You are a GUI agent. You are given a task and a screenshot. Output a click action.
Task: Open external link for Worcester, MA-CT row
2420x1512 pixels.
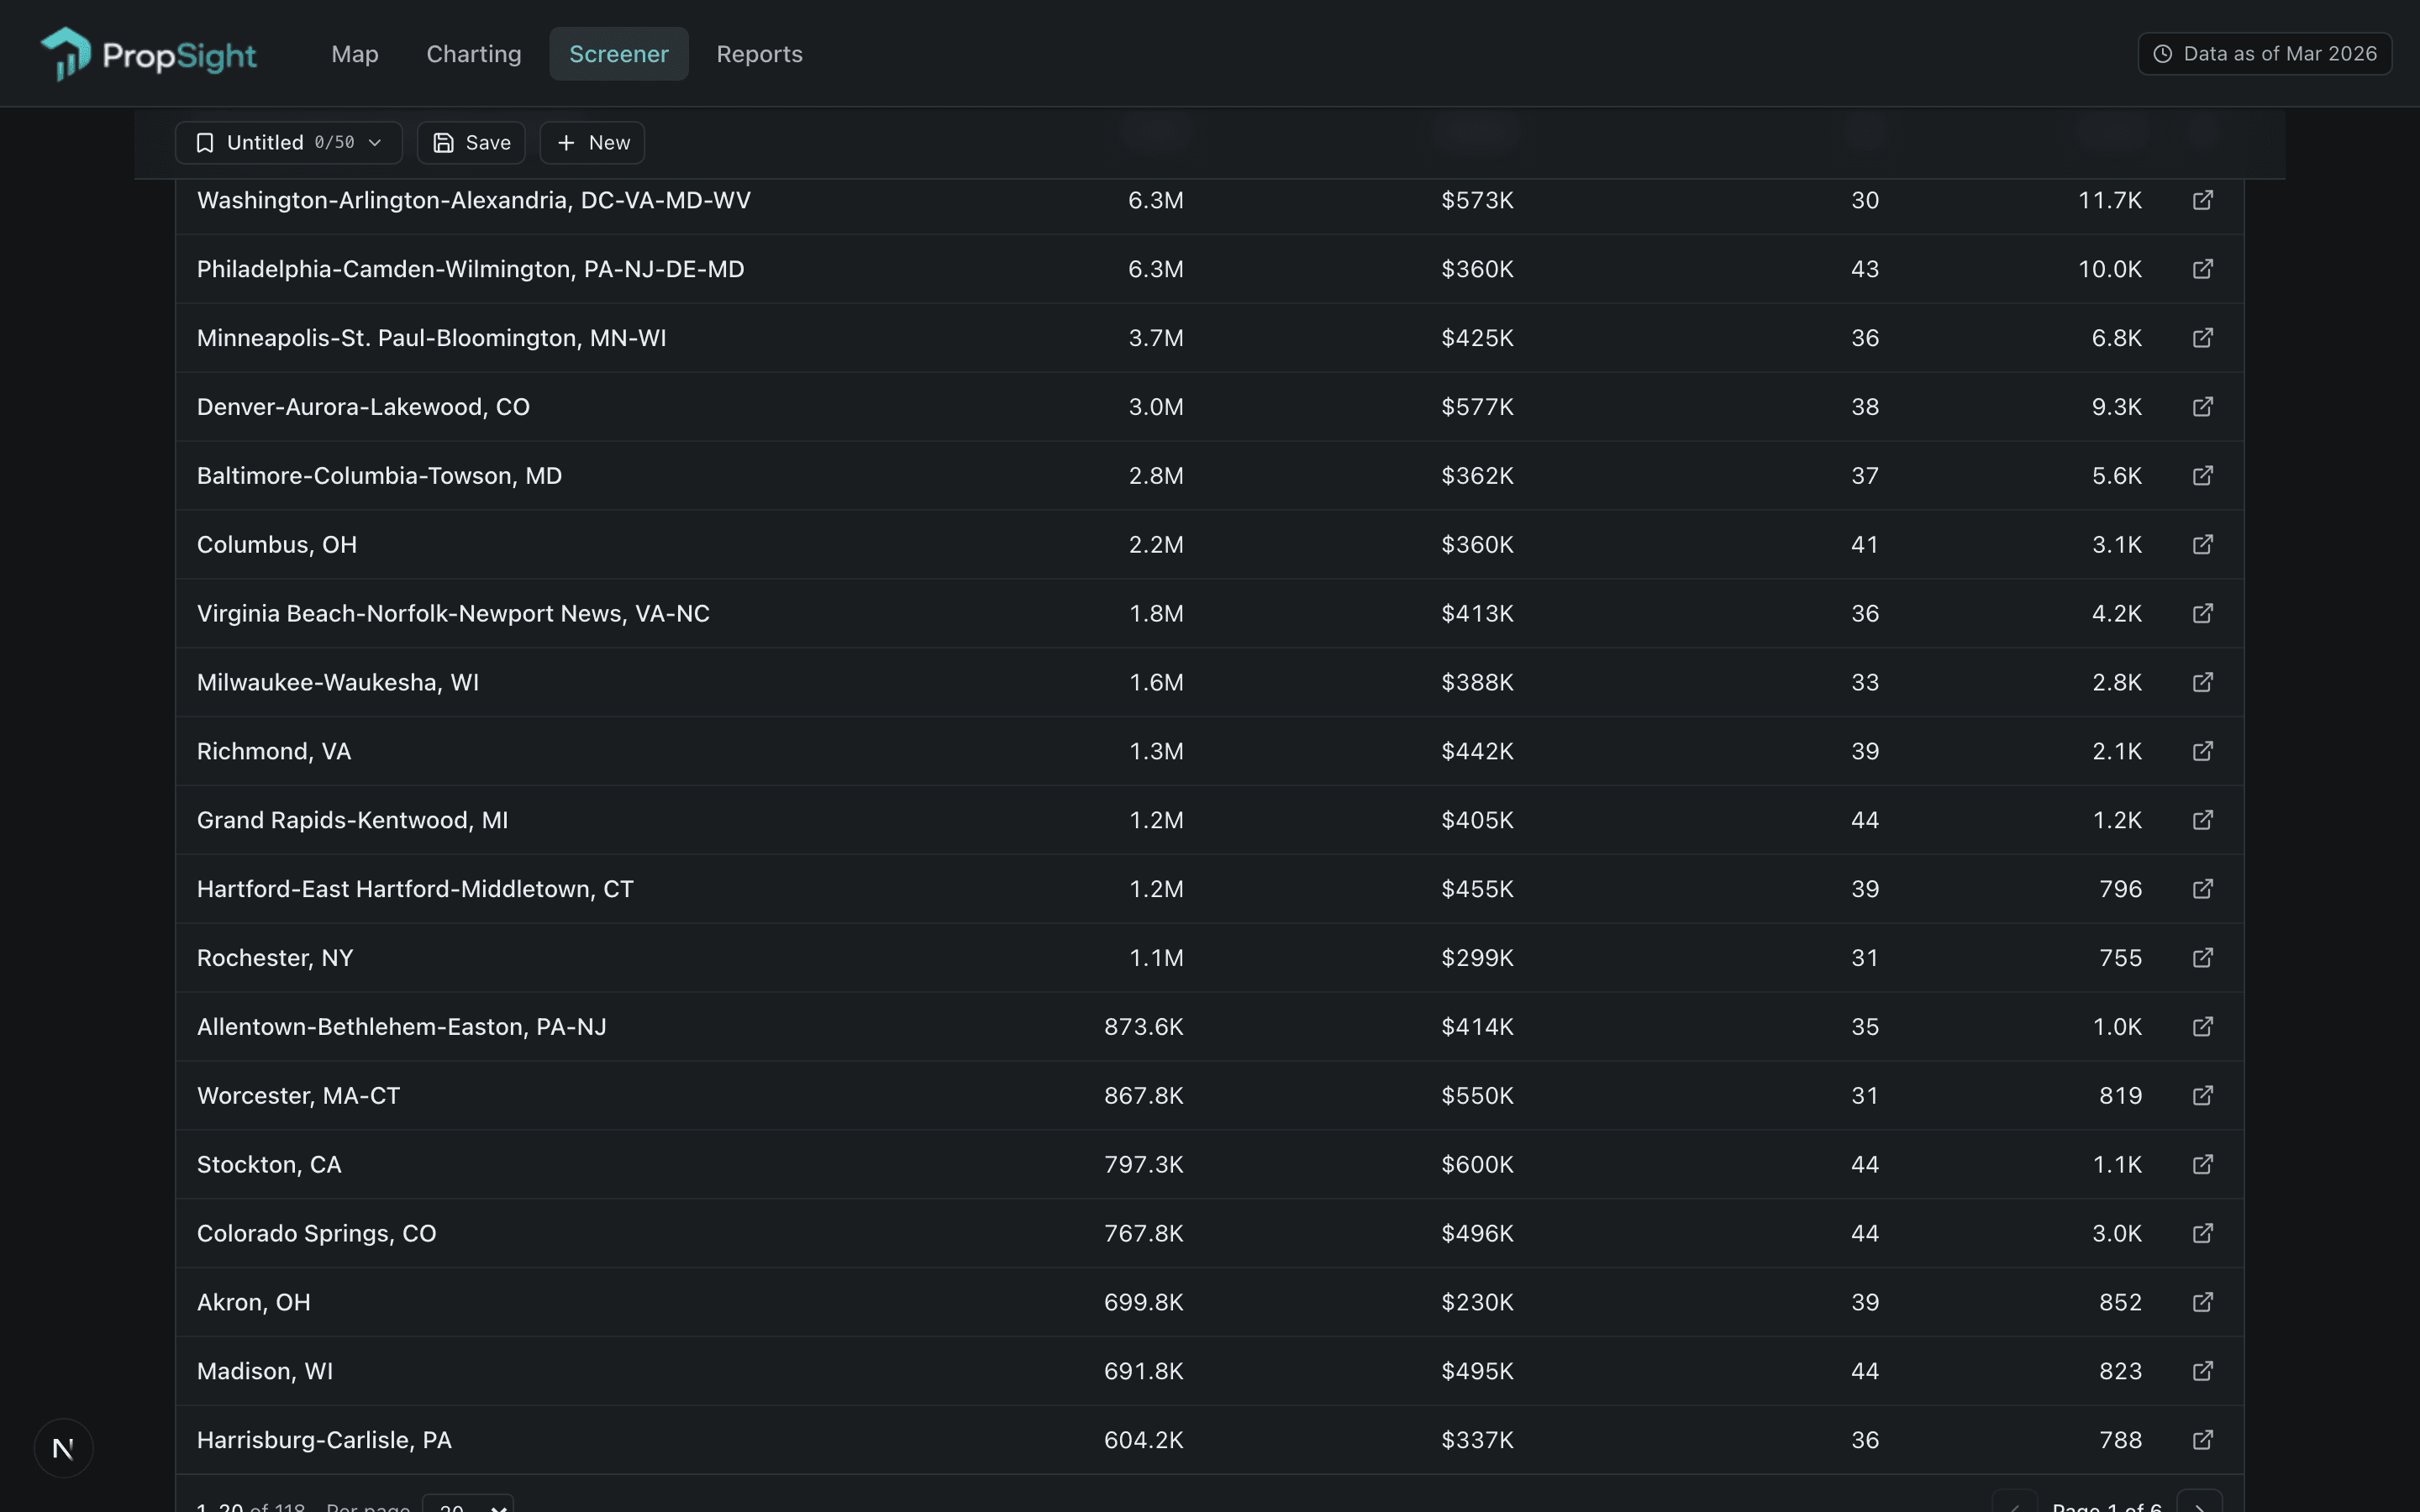coord(2202,1096)
